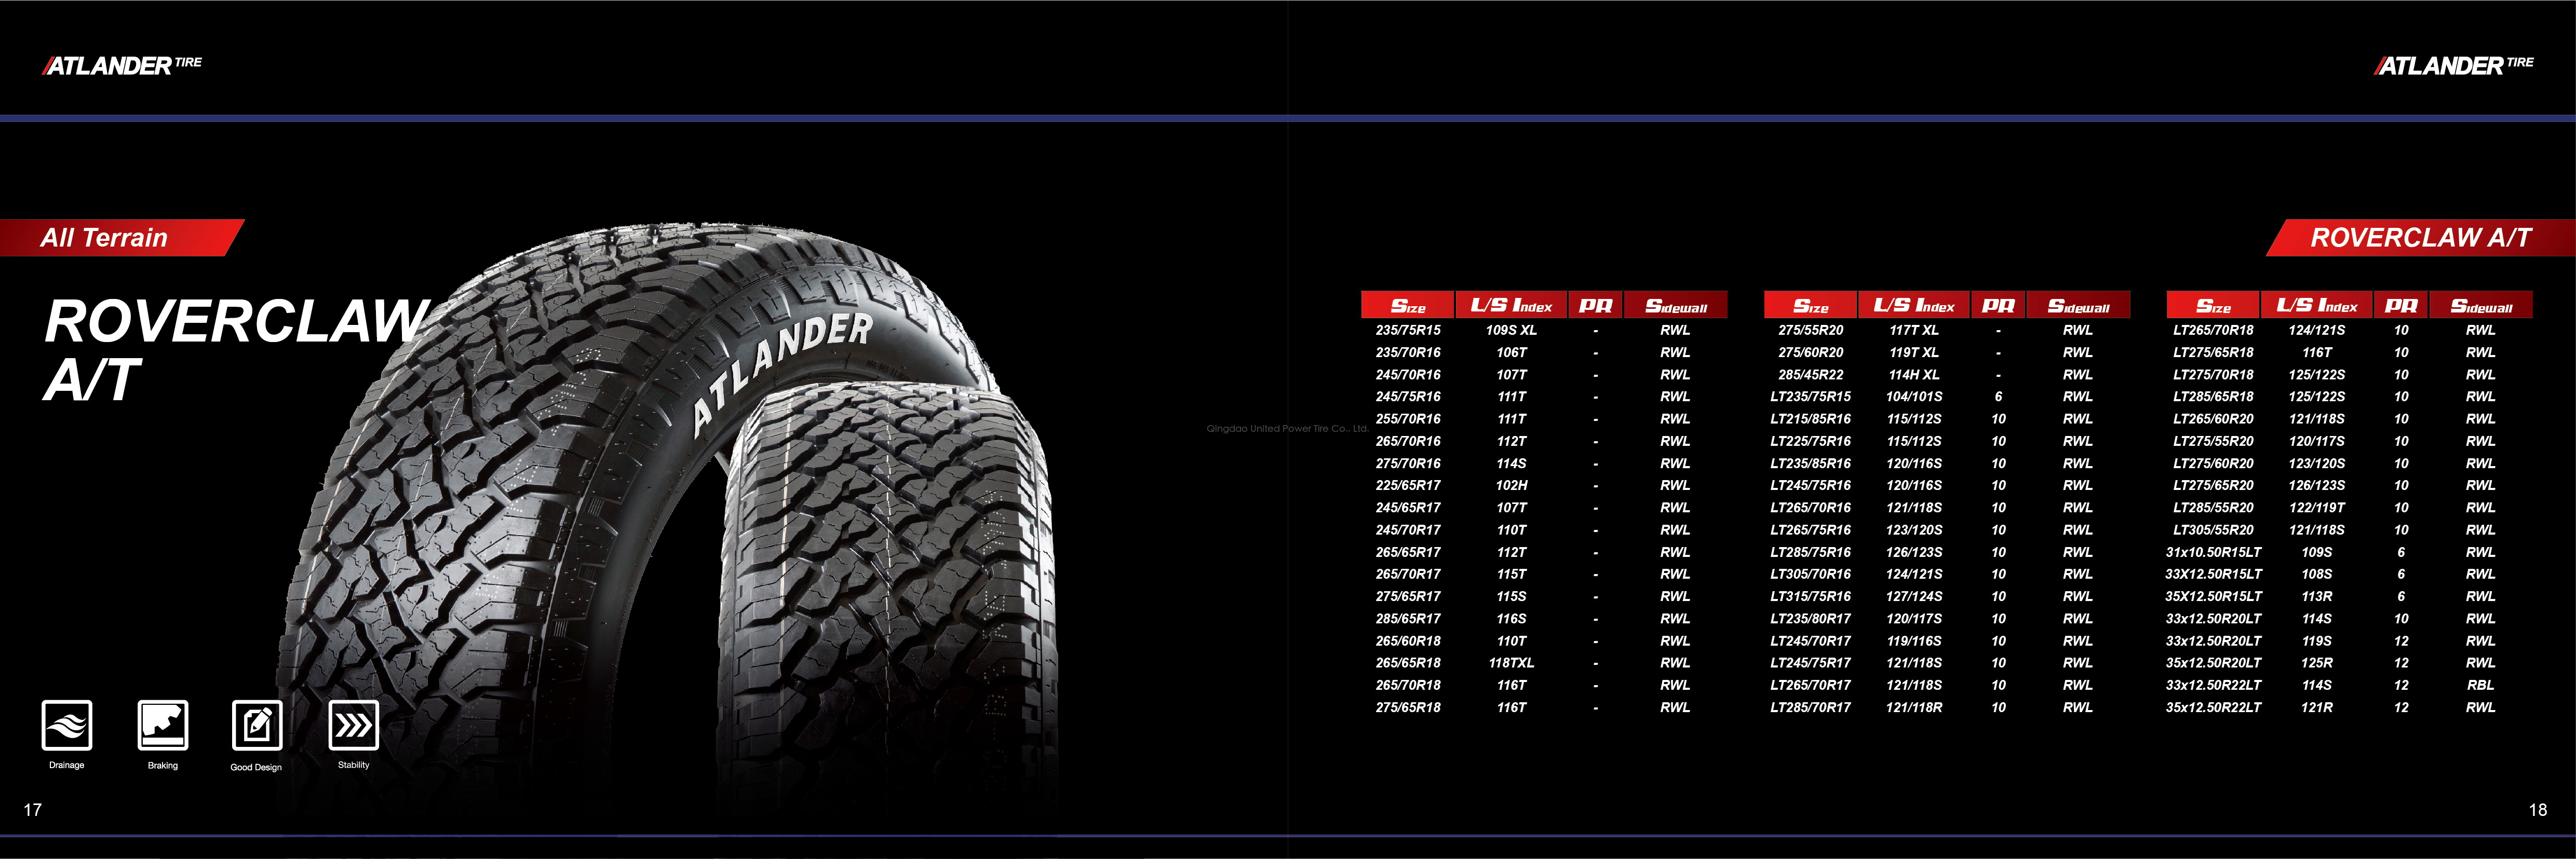This screenshot has width=2576, height=859.
Task: Click the load index value 121/118R
Action: [x=1914, y=707]
